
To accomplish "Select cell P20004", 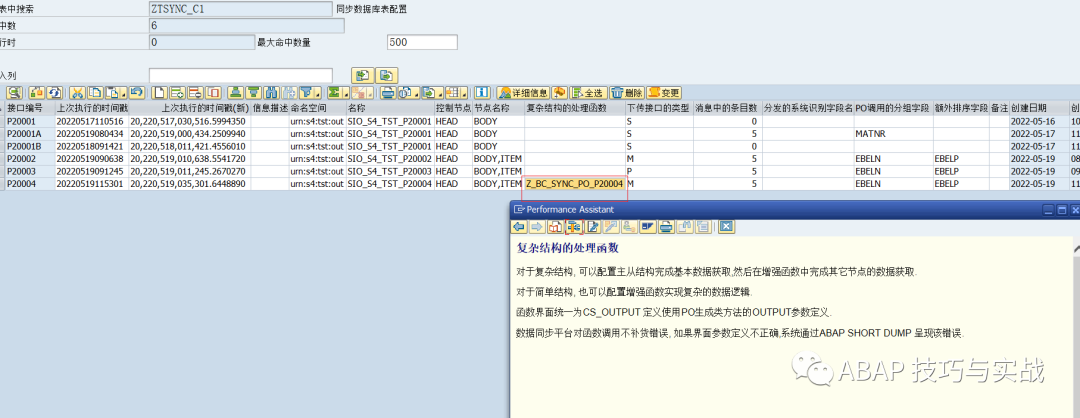I will pyautogui.click(x=30, y=184).
